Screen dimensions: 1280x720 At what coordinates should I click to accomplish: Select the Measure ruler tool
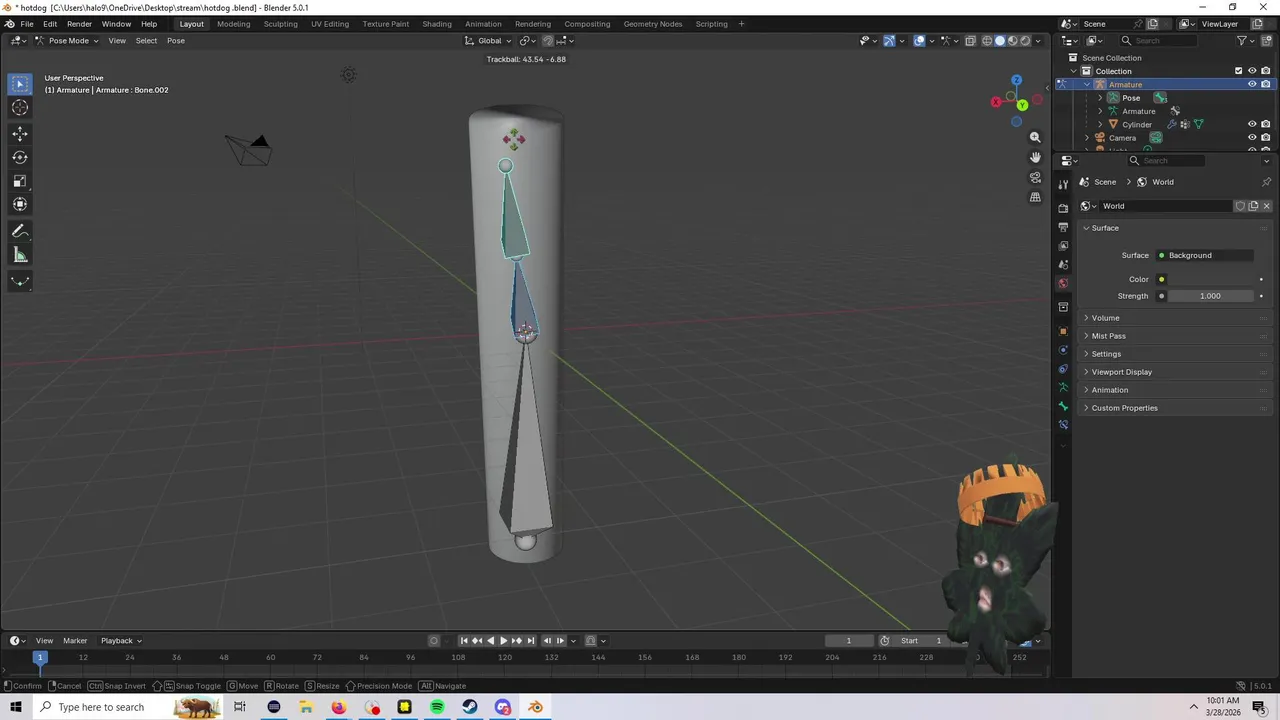20,255
